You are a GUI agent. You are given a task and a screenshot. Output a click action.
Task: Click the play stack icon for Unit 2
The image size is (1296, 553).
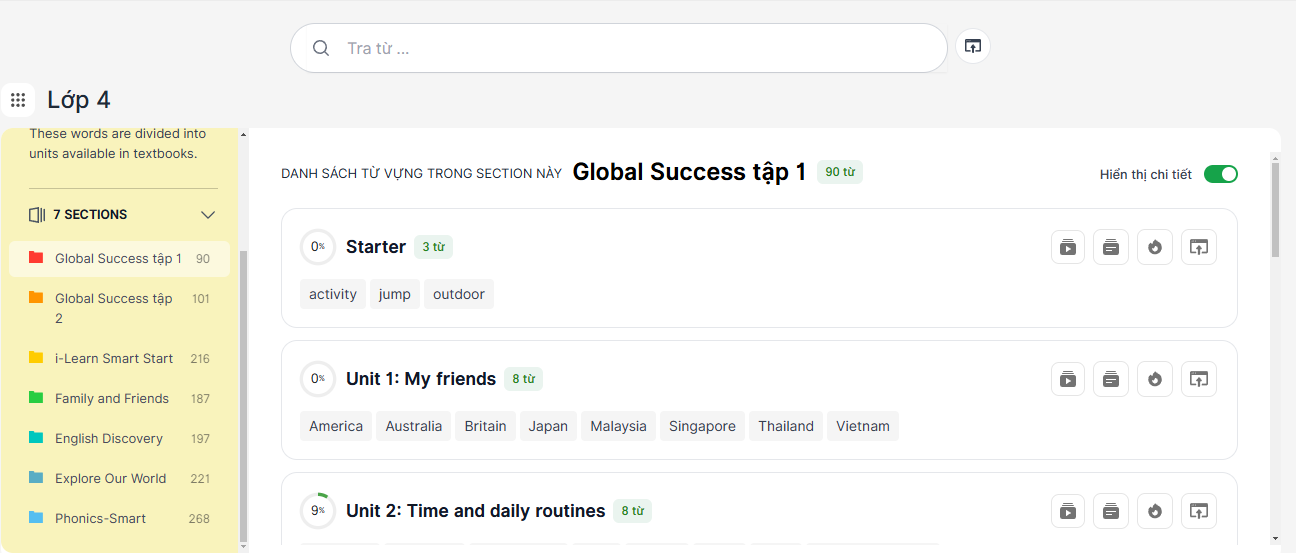coord(1068,511)
